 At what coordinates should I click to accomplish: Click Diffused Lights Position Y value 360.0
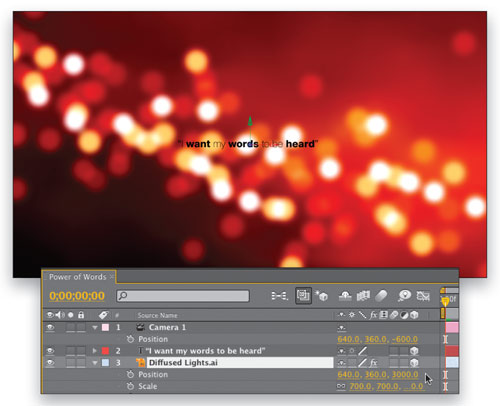pos(376,375)
